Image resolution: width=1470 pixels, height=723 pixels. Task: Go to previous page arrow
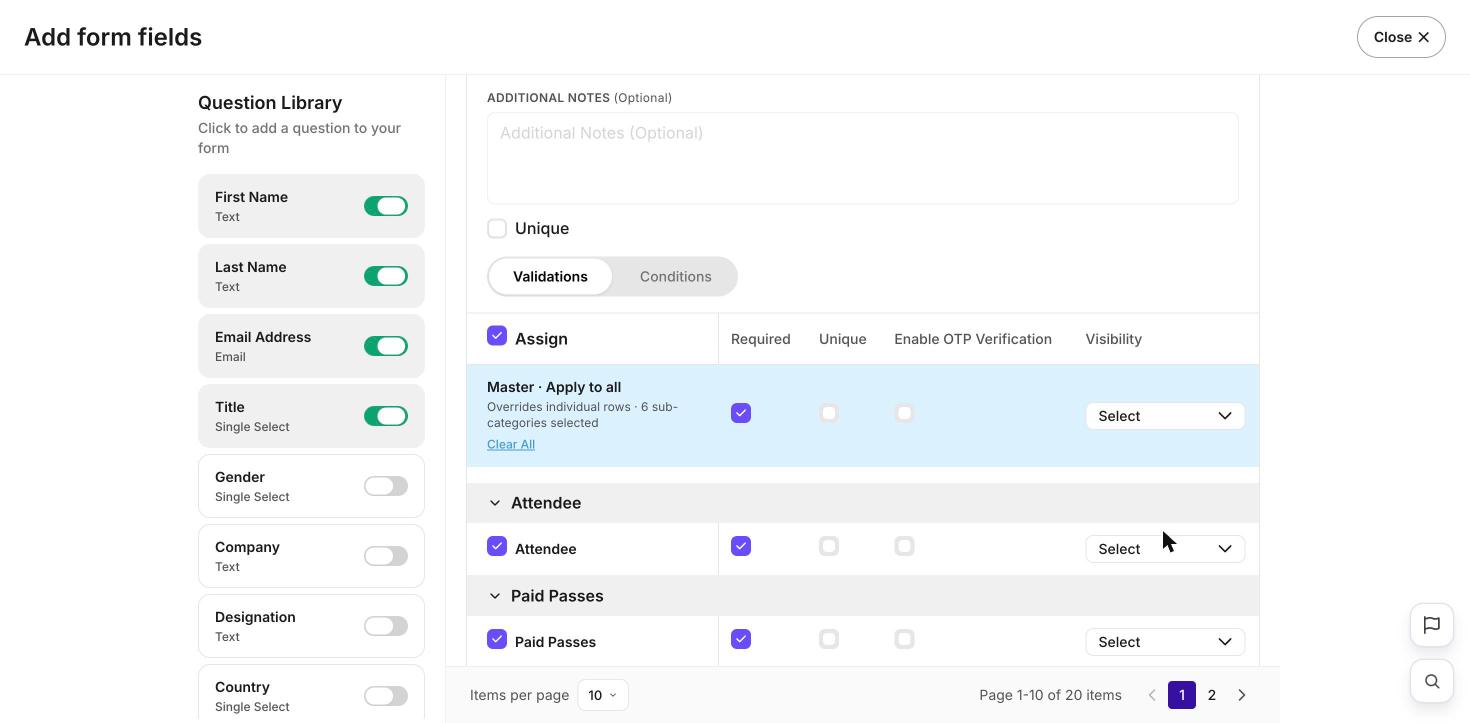[1152, 695]
